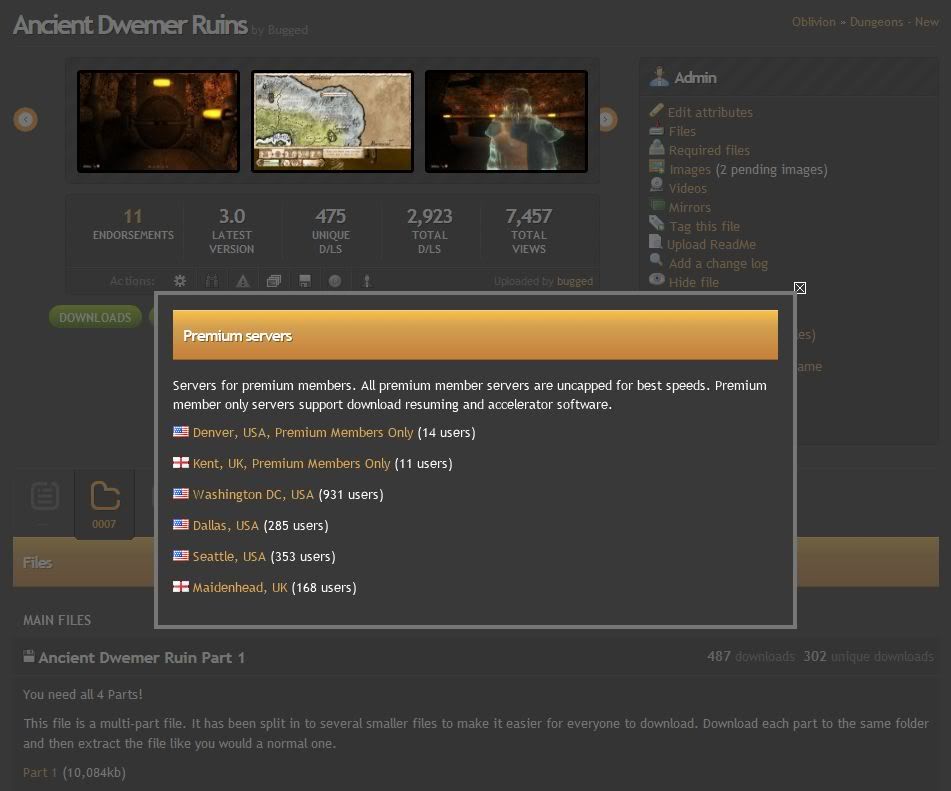Click the Hide file eye icon
Image resolution: width=951 pixels, height=791 pixels.
pyautogui.click(x=656, y=280)
